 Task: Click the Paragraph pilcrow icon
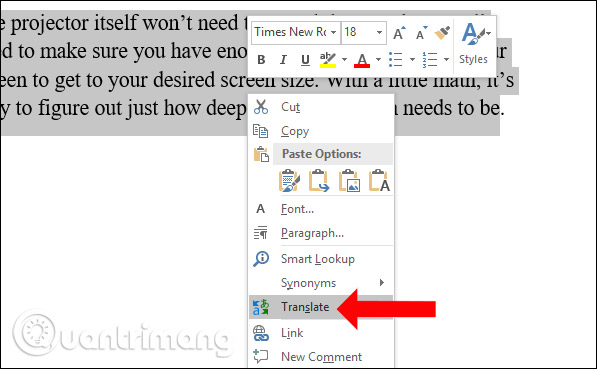pyautogui.click(x=261, y=233)
